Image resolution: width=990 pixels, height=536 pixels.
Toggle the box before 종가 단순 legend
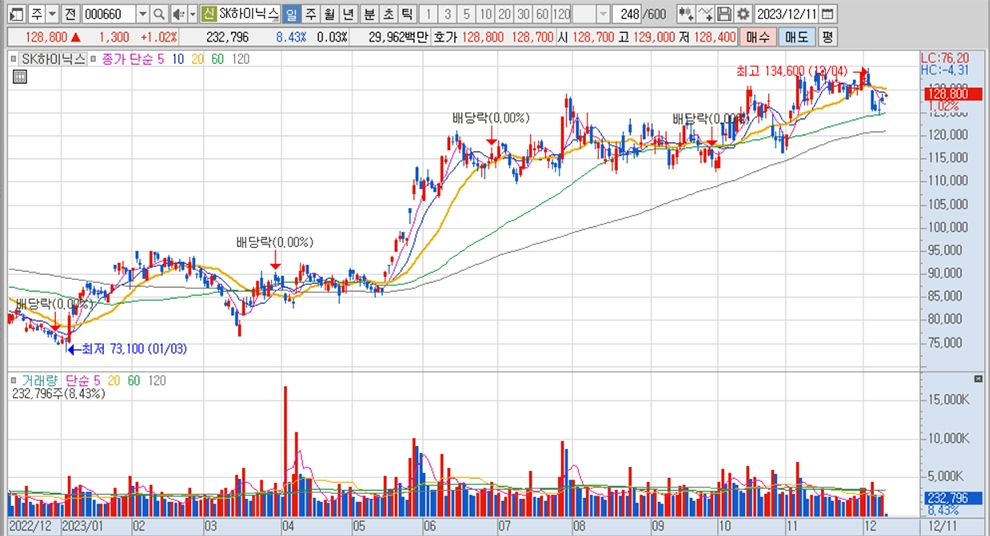click(x=93, y=59)
